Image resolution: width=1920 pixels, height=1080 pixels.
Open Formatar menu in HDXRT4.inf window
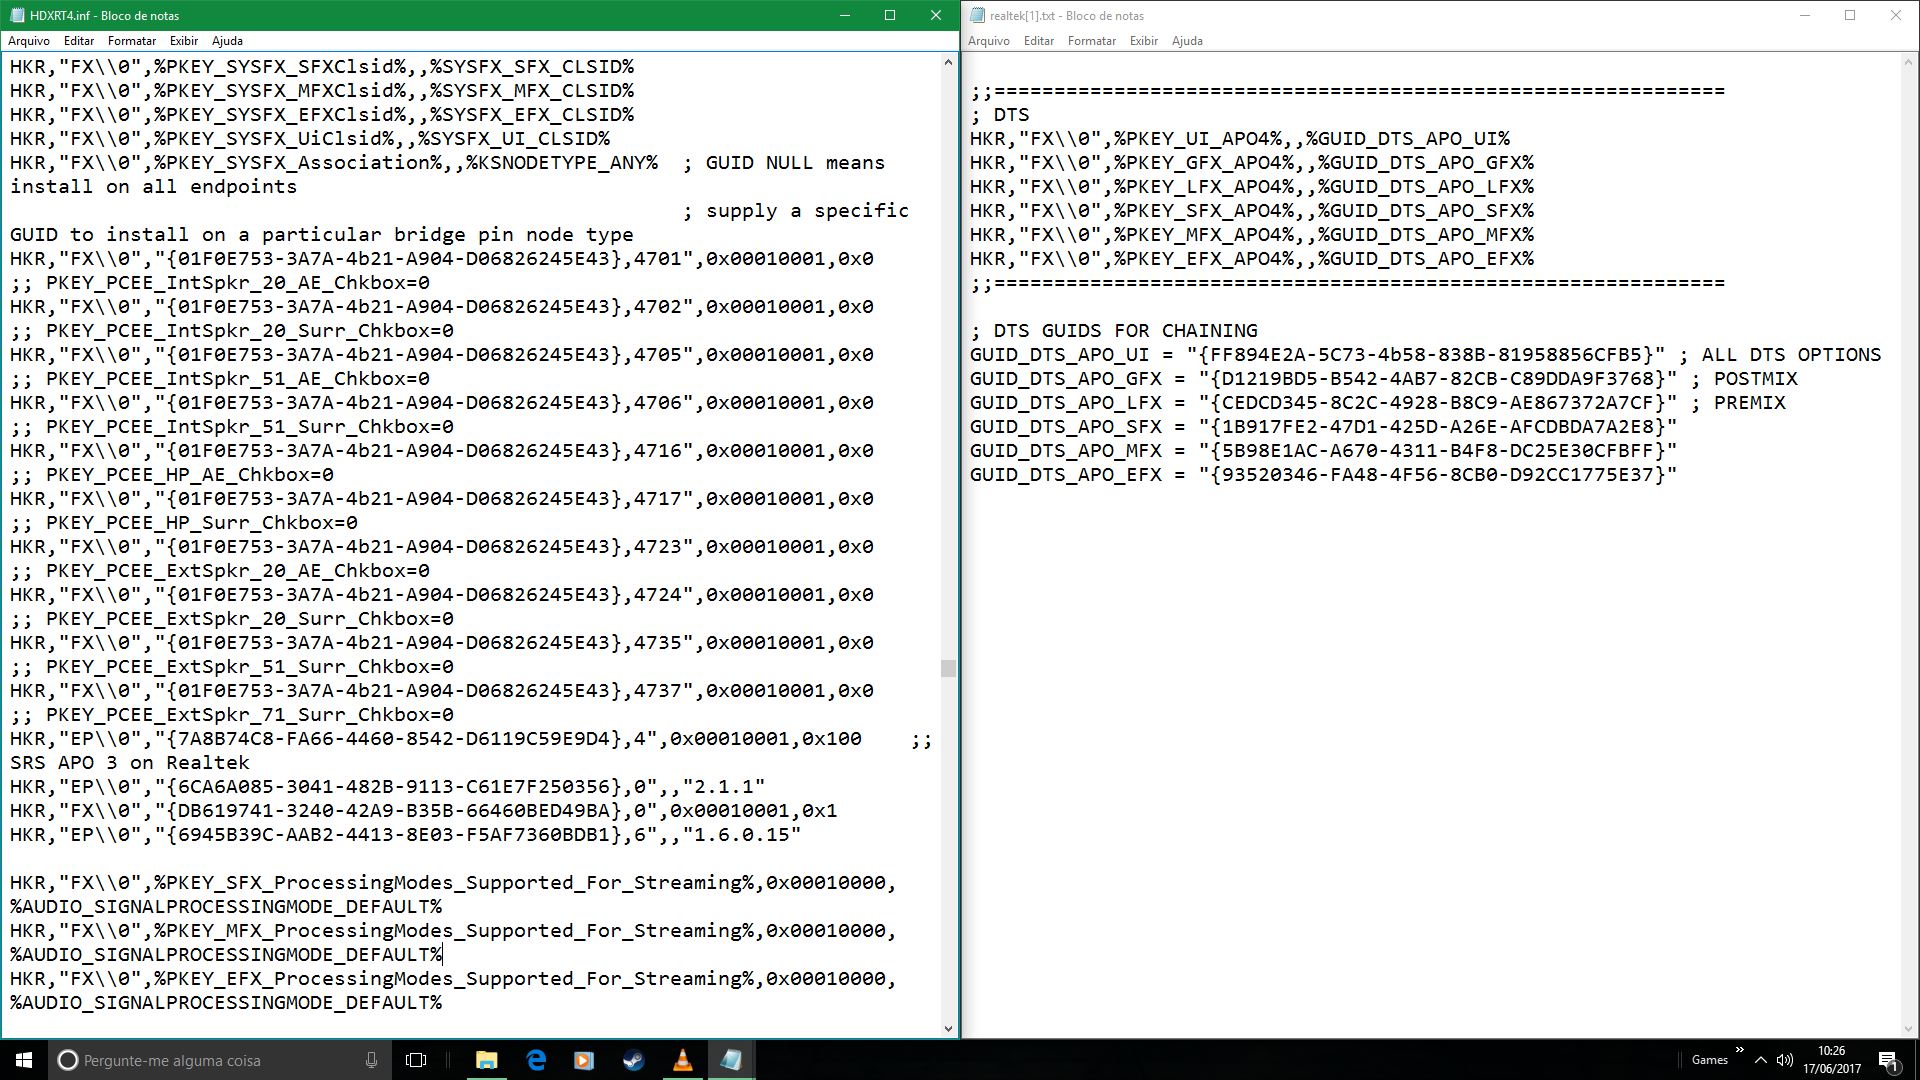(132, 41)
